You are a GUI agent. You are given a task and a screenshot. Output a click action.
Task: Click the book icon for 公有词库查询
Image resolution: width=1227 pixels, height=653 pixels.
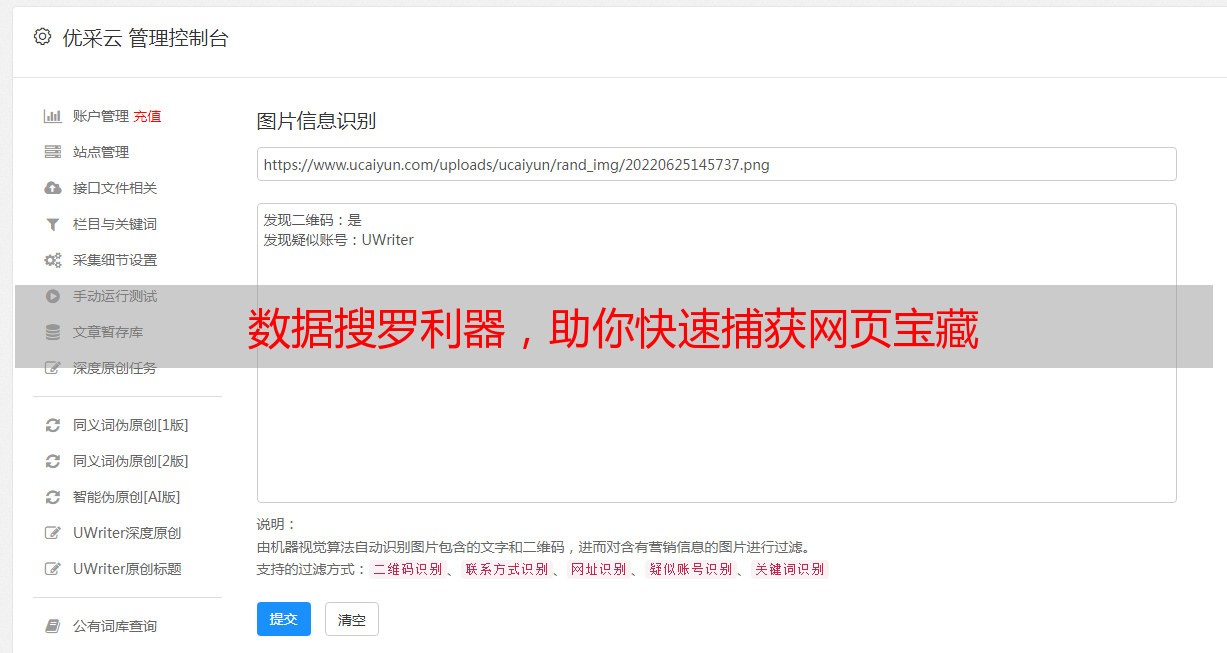(x=53, y=626)
